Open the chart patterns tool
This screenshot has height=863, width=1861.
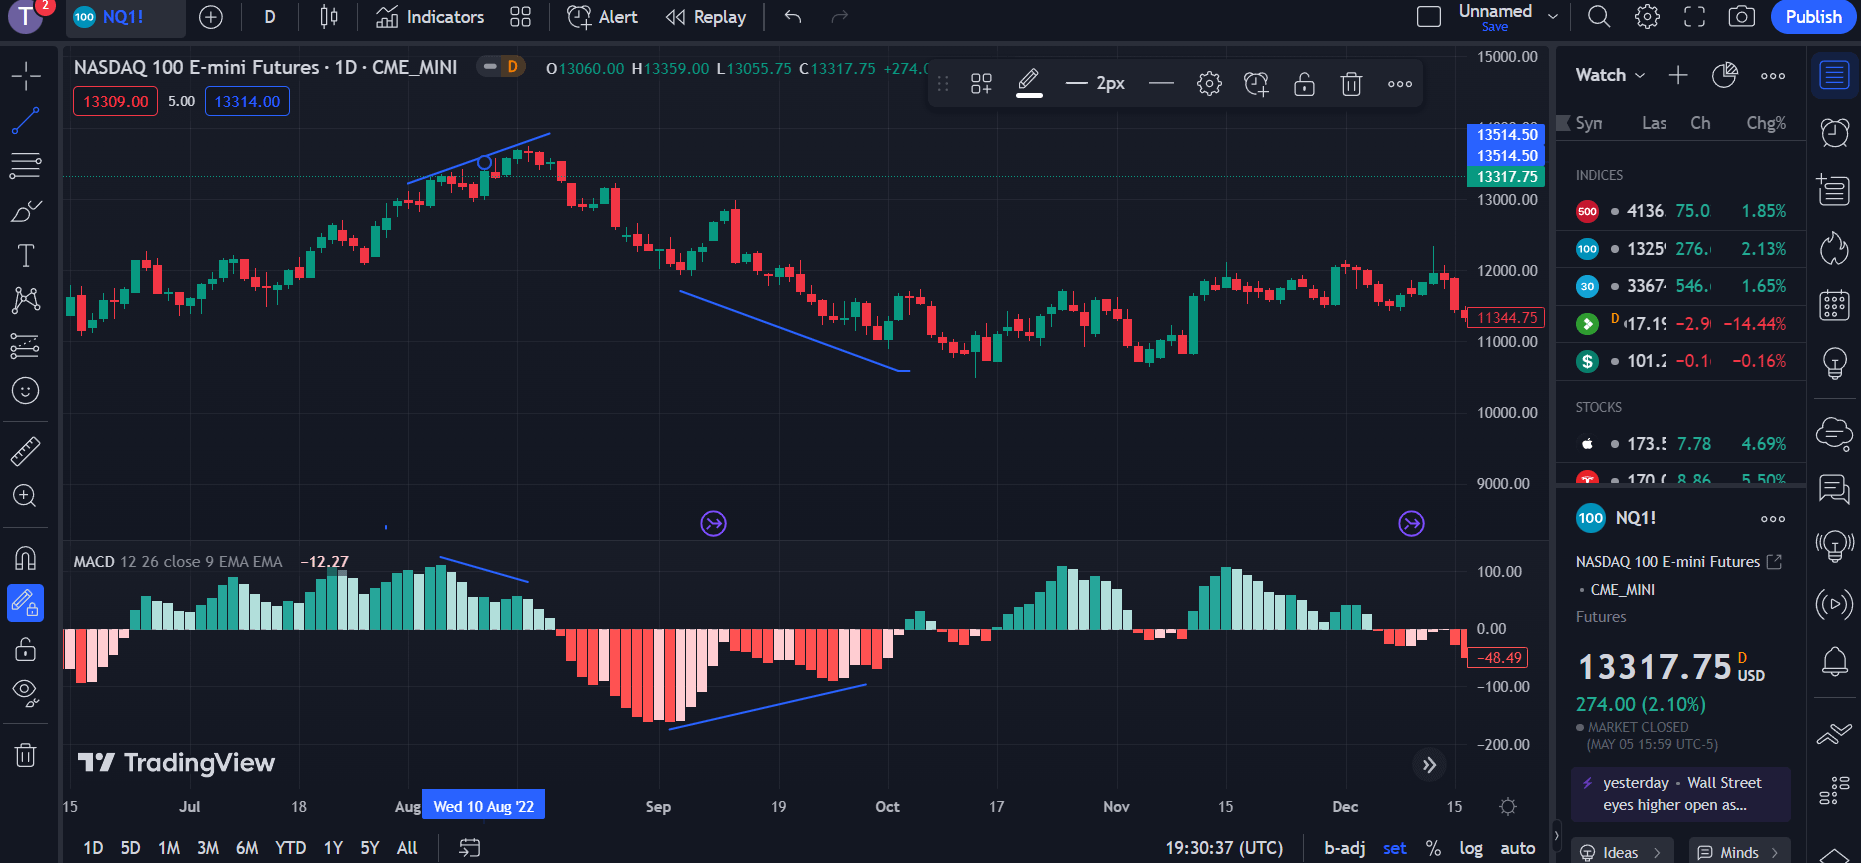tap(26, 300)
